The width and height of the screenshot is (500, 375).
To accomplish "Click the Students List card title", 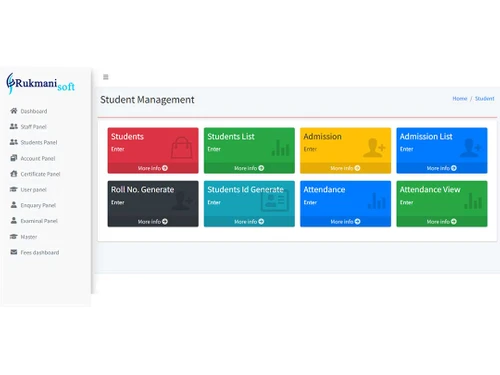I will point(231,137).
